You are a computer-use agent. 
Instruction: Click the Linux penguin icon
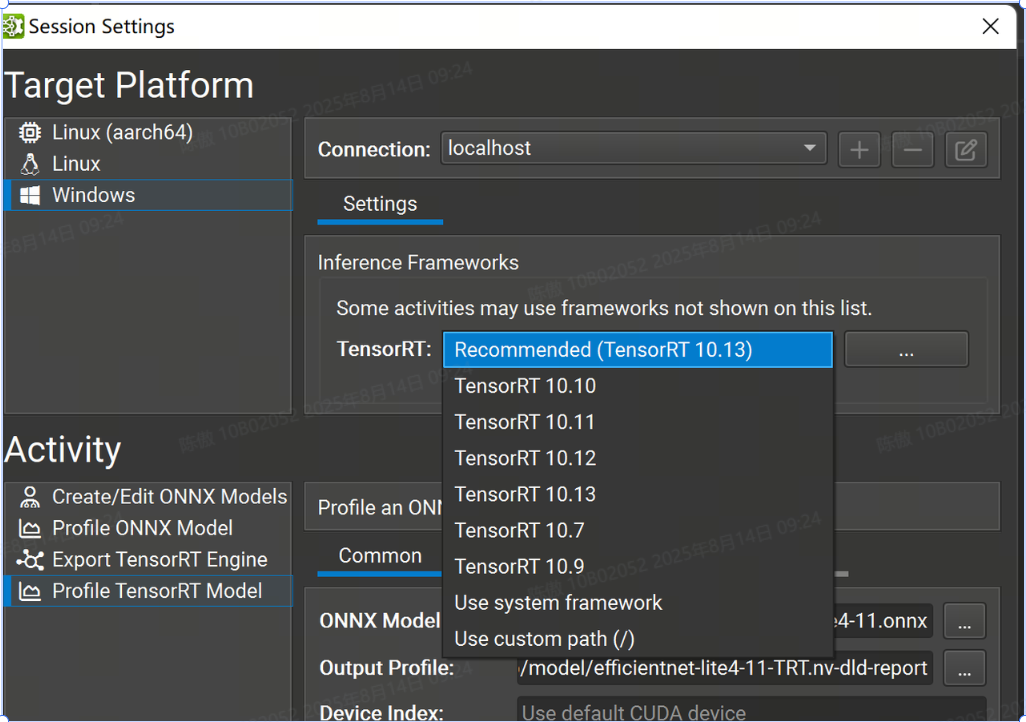tap(29, 164)
